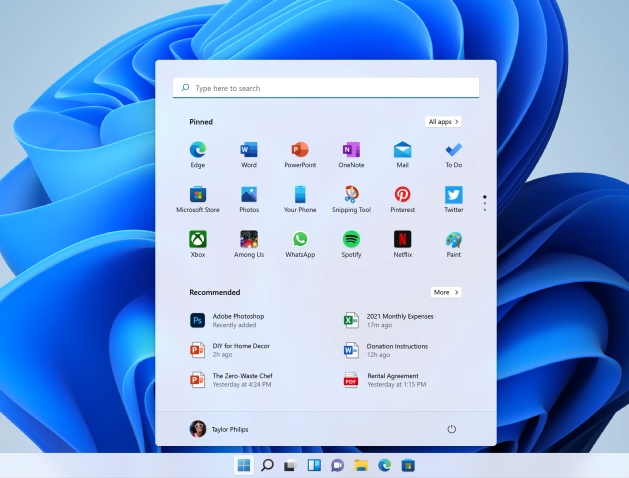The image size is (629, 478).
Task: Launch WhatsApp from Pinned apps
Action: coord(300,240)
